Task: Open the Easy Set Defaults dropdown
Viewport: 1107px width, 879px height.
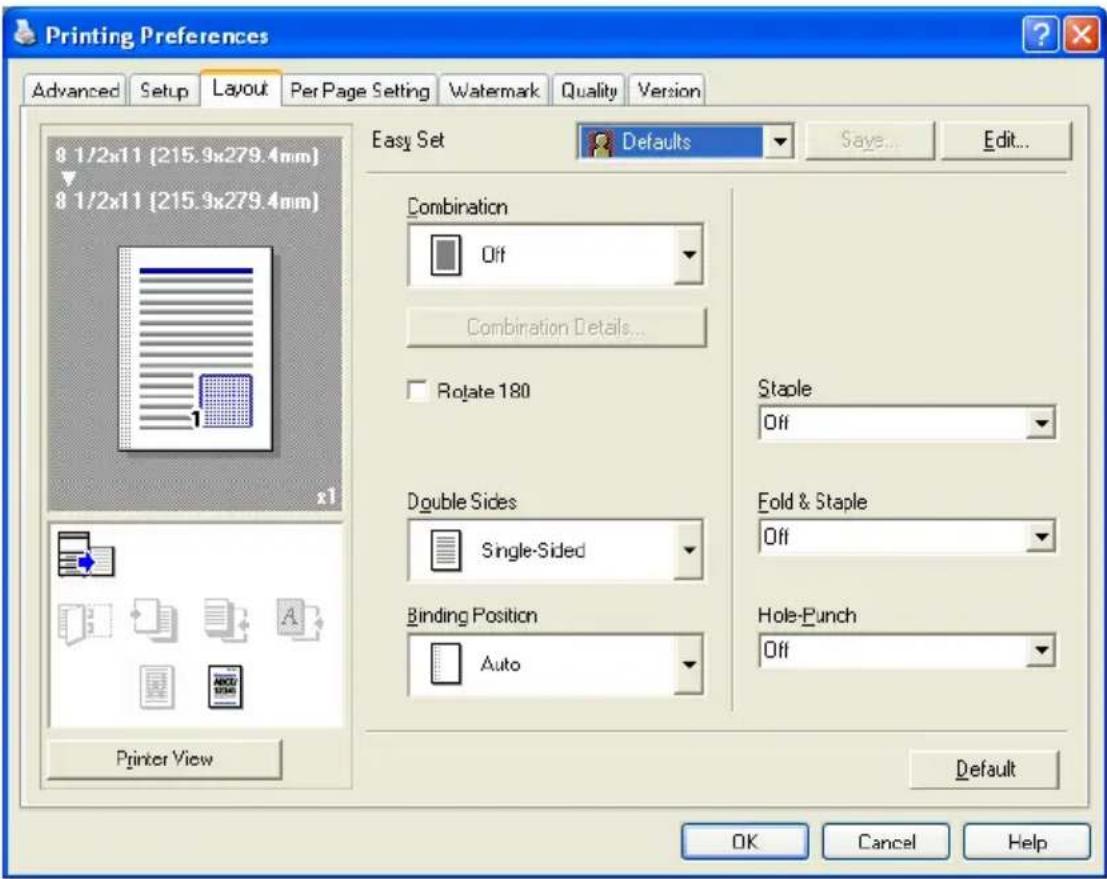Action: tap(779, 141)
